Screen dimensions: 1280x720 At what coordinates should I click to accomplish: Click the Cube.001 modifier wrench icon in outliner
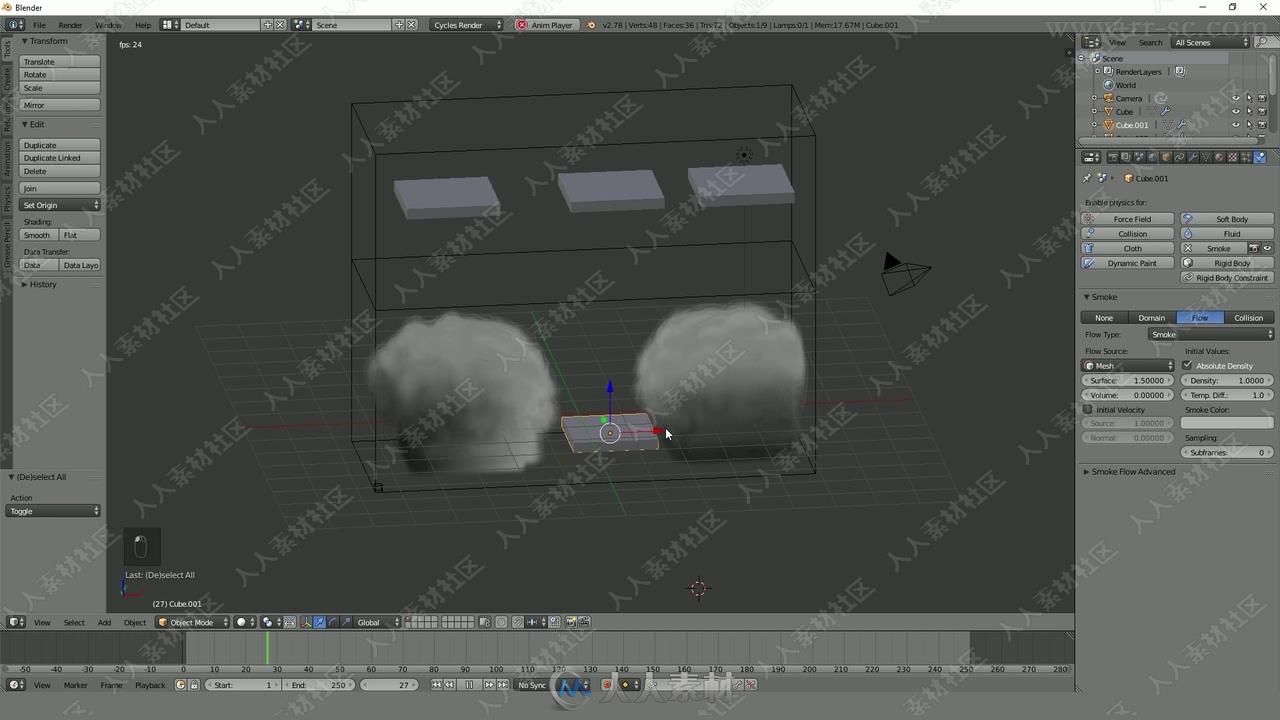[x=1183, y=125]
